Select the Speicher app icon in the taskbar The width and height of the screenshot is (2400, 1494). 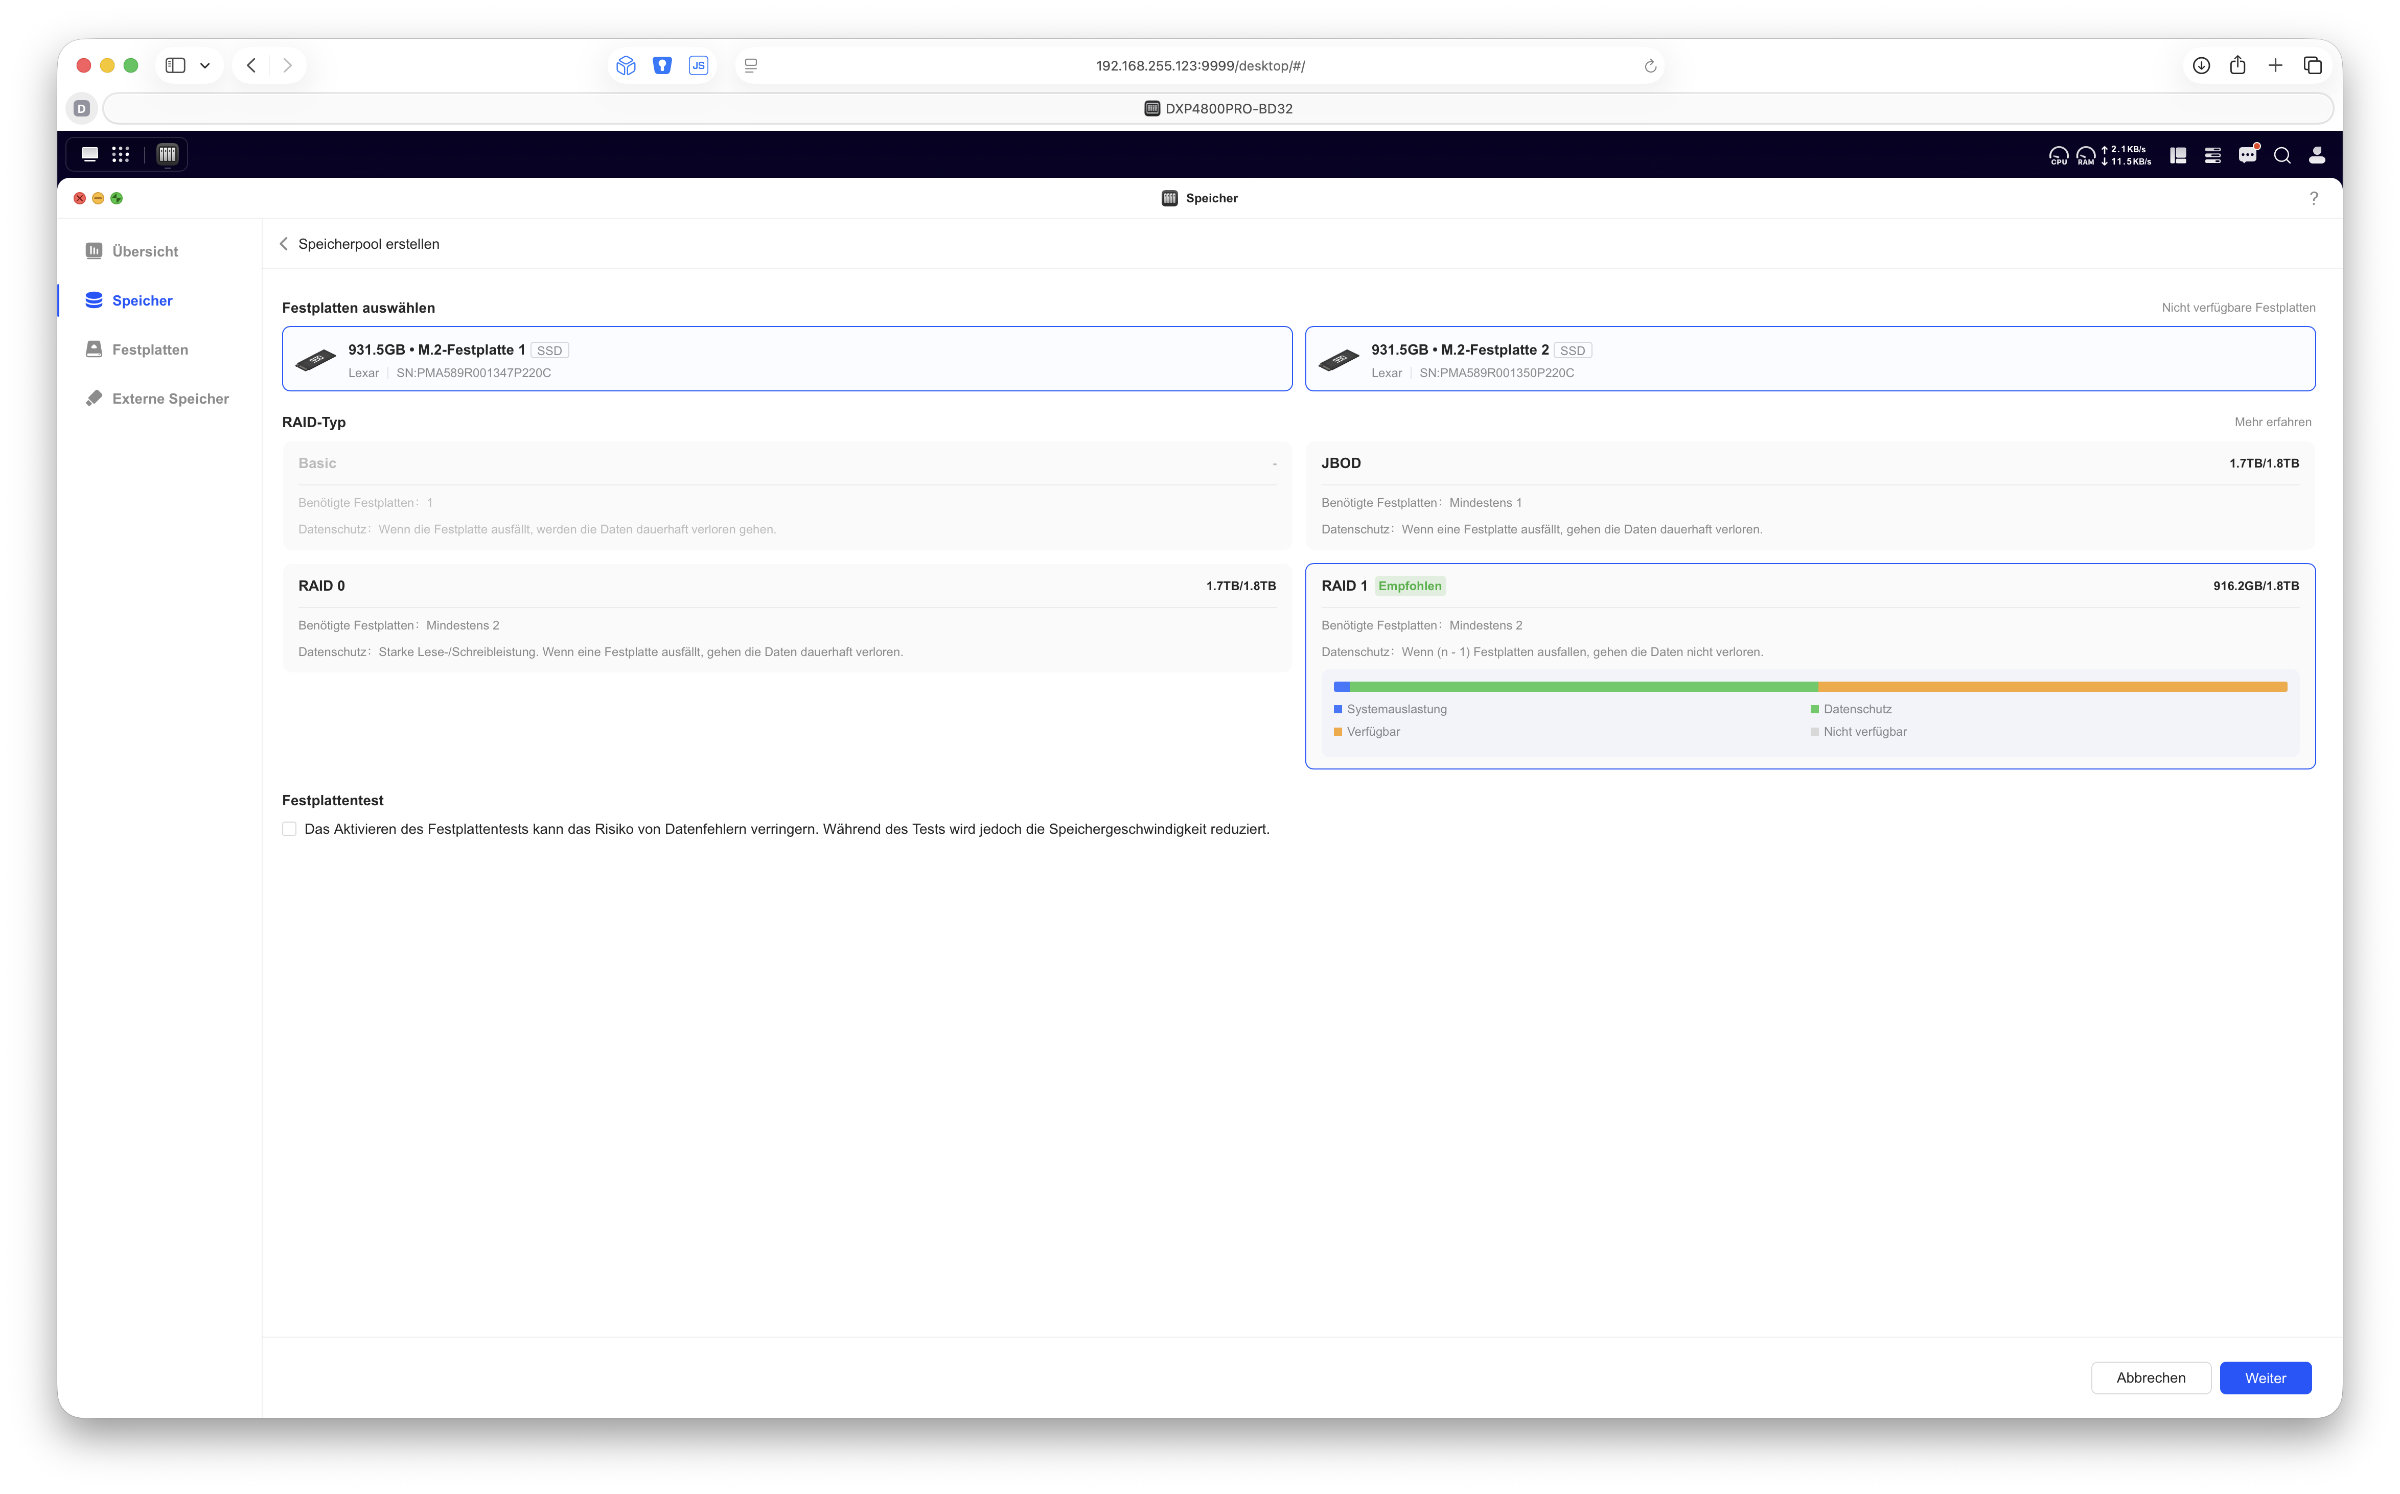tap(167, 154)
